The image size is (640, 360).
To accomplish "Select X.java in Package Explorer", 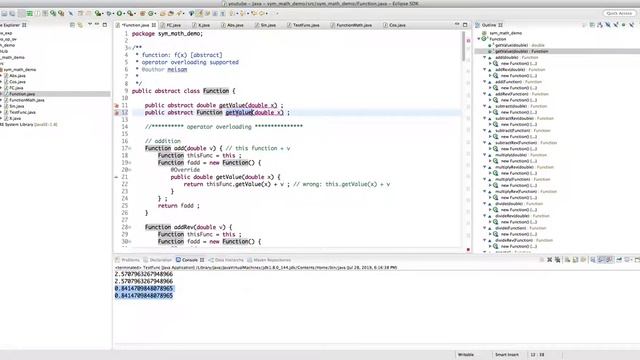I will 15,118.
